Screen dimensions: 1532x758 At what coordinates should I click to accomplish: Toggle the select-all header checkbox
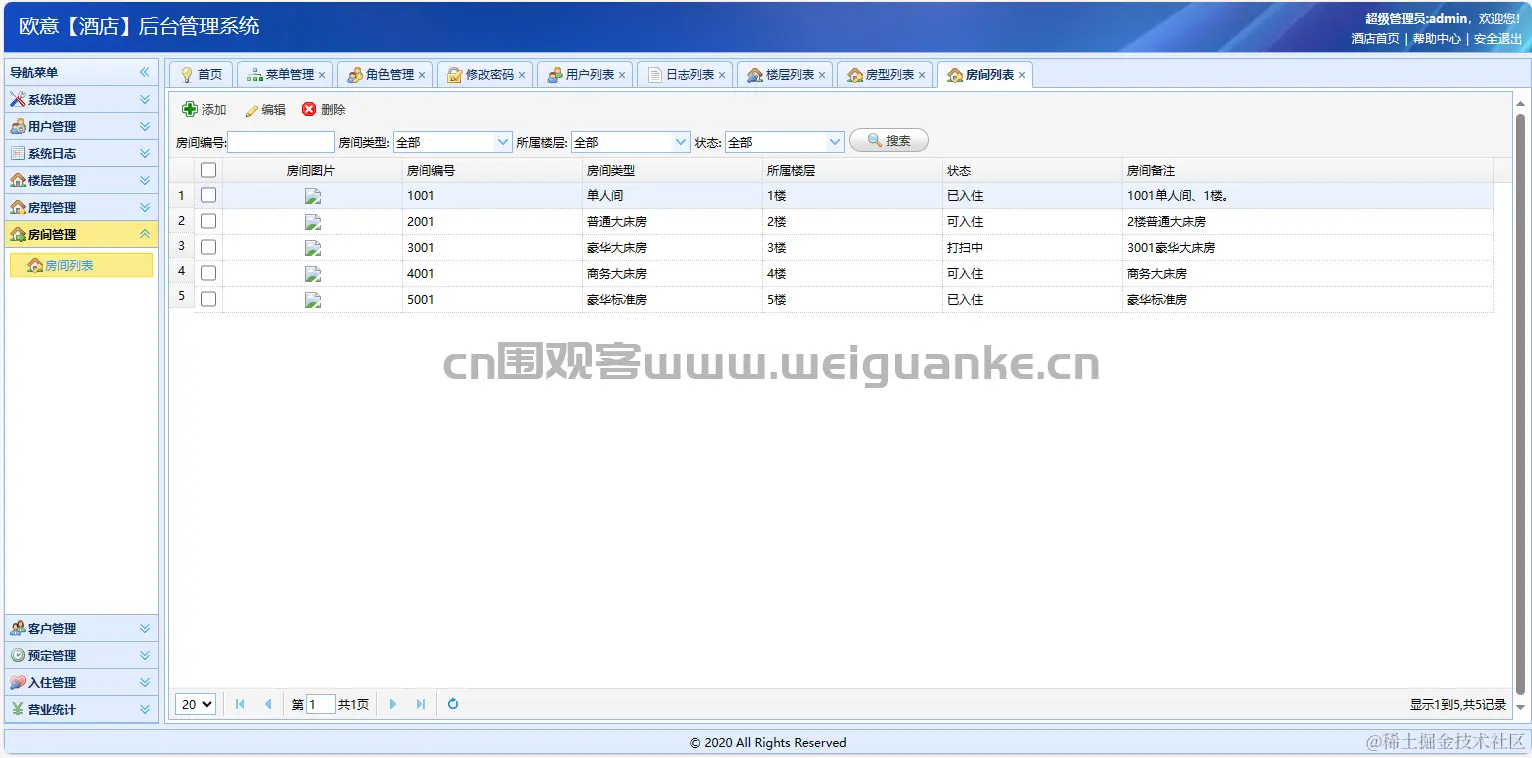(208, 170)
